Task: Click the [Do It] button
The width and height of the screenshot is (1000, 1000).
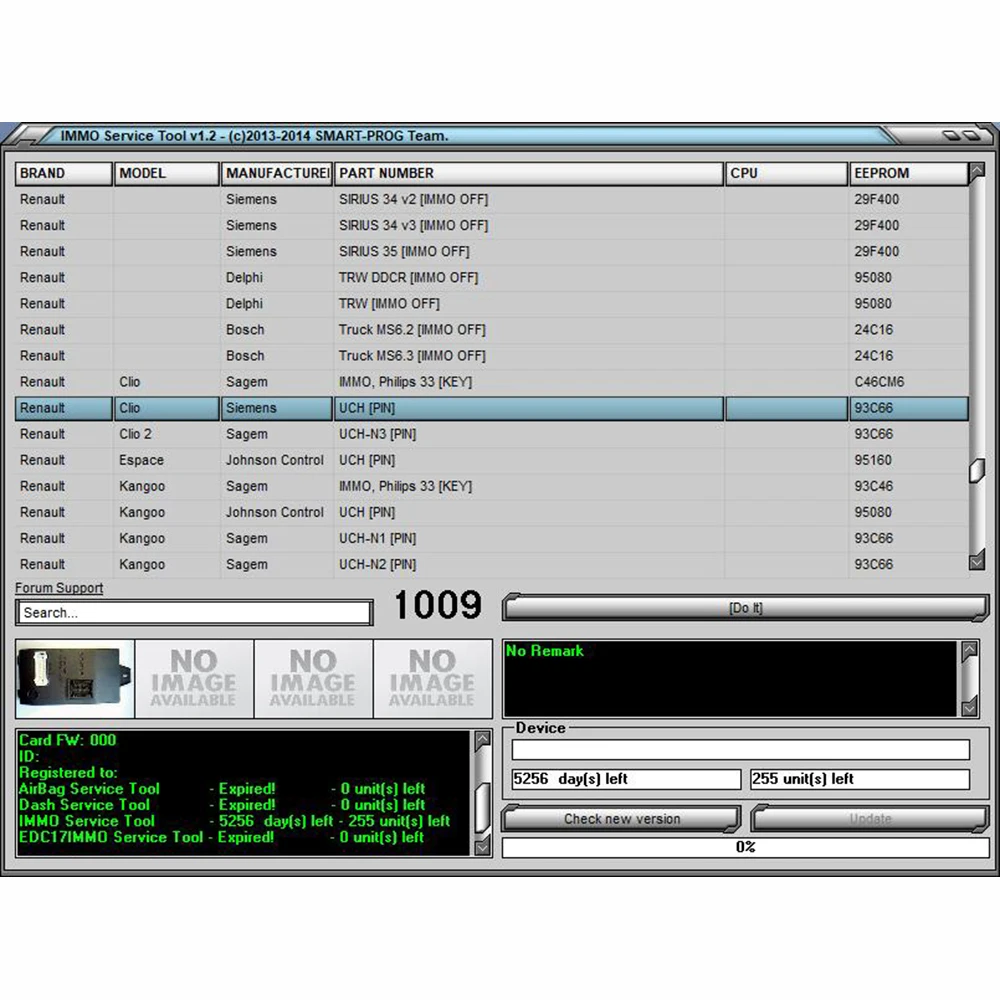Action: pos(746,608)
